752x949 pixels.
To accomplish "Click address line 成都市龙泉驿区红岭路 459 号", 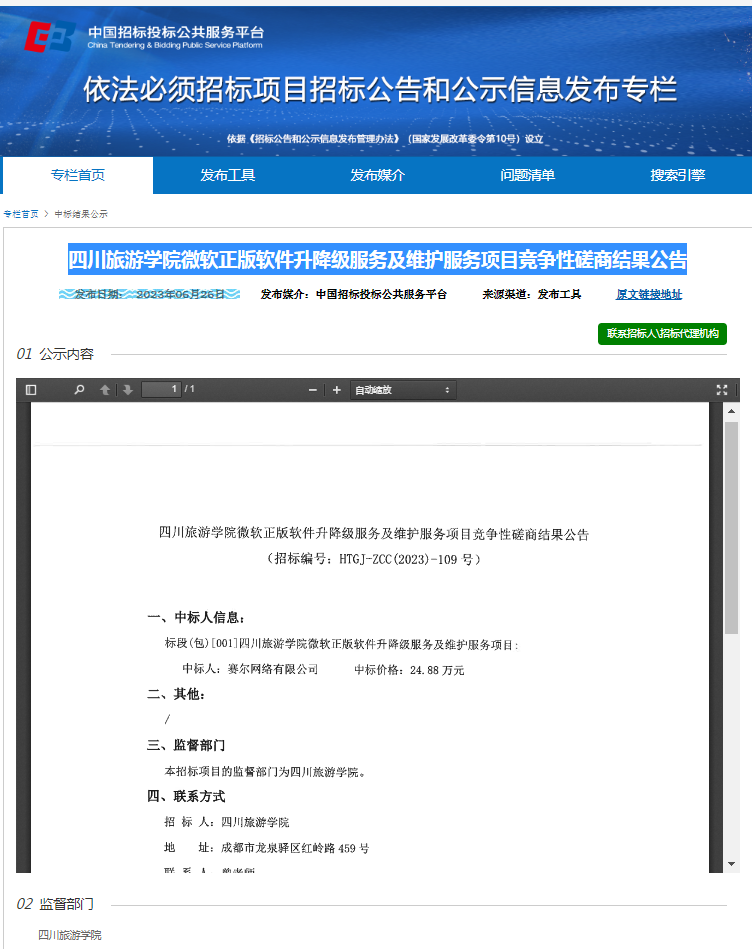I will point(267,848).
